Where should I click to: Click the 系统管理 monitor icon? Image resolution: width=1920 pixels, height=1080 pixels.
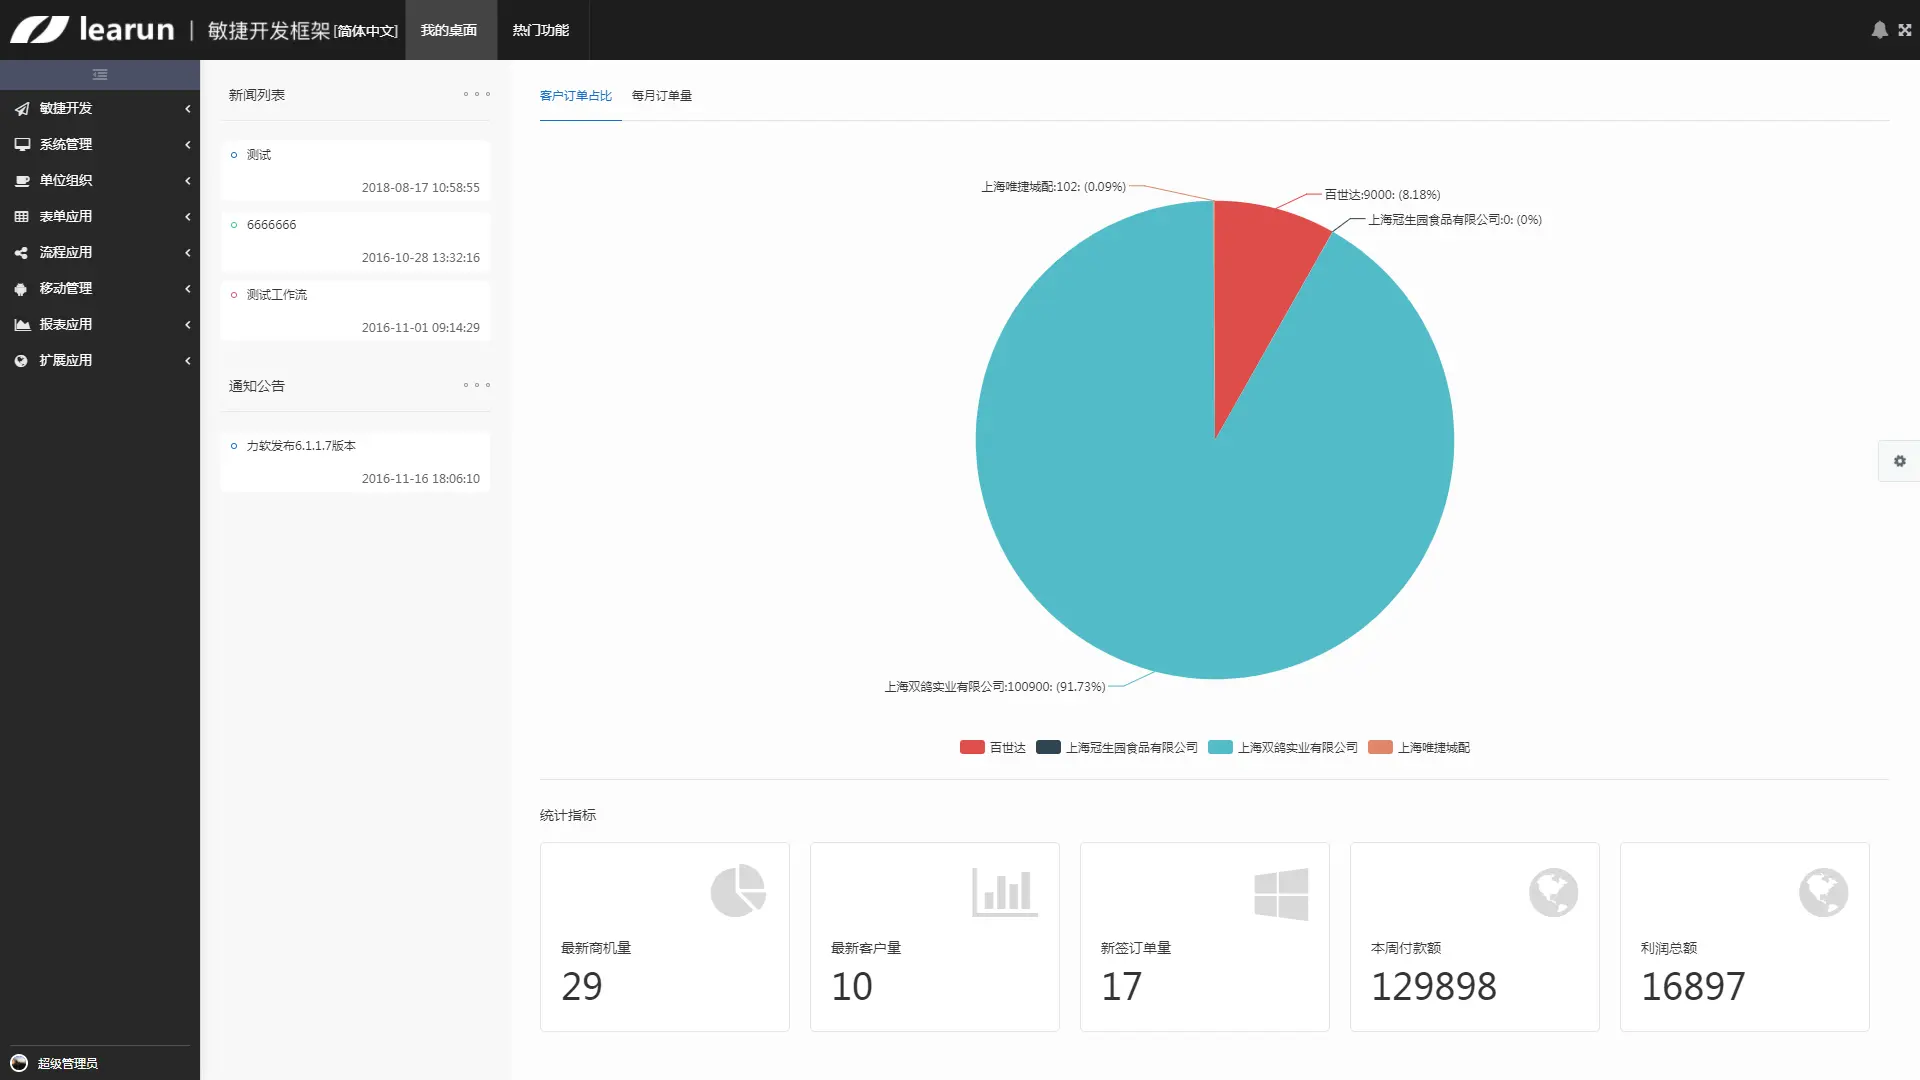[x=21, y=144]
